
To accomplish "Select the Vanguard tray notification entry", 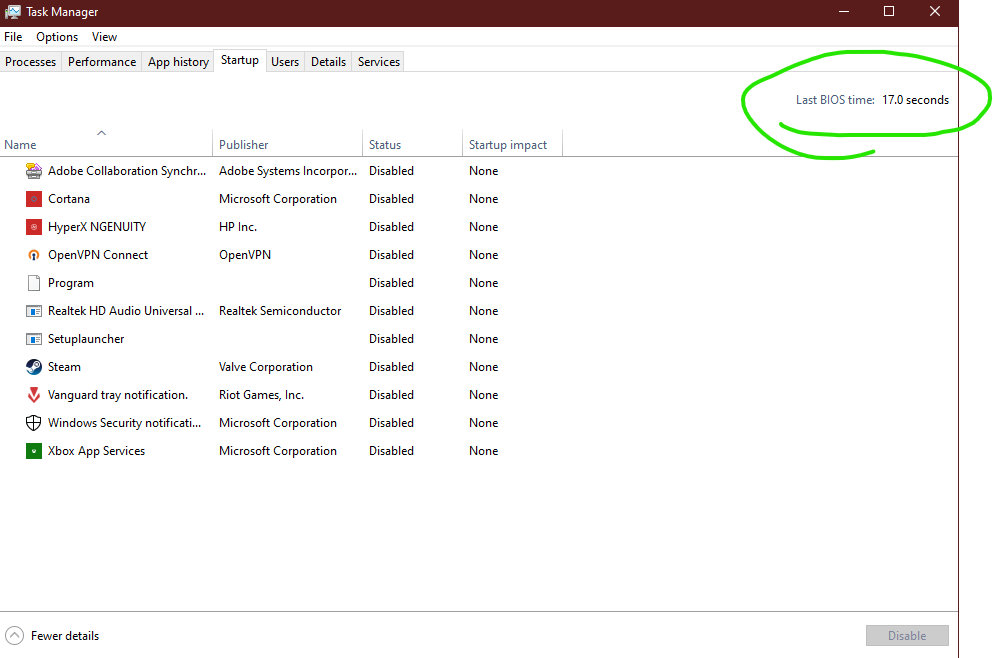I will click(118, 395).
